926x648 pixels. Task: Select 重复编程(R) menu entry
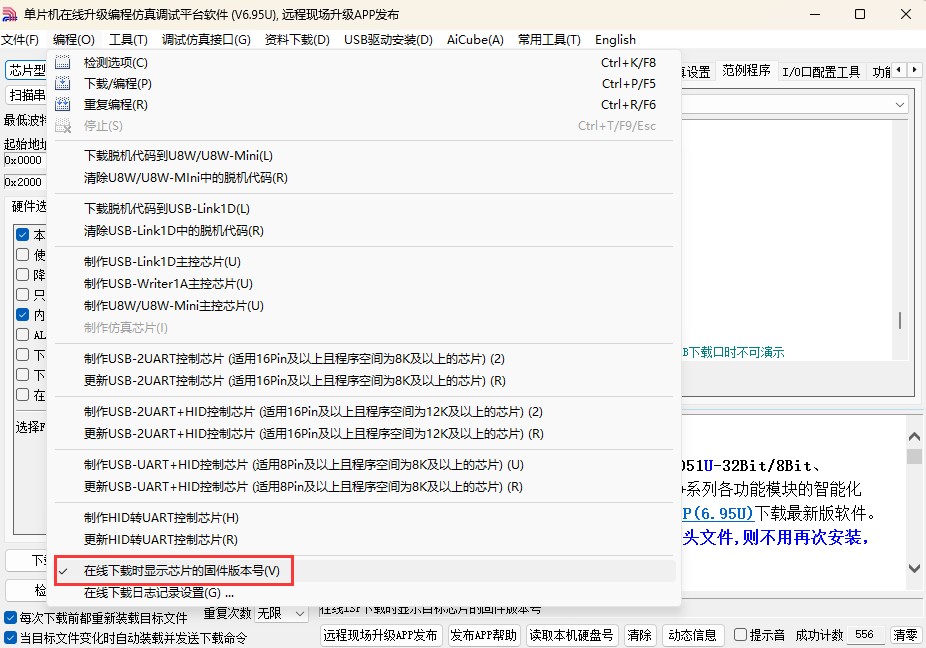[x=365, y=105]
